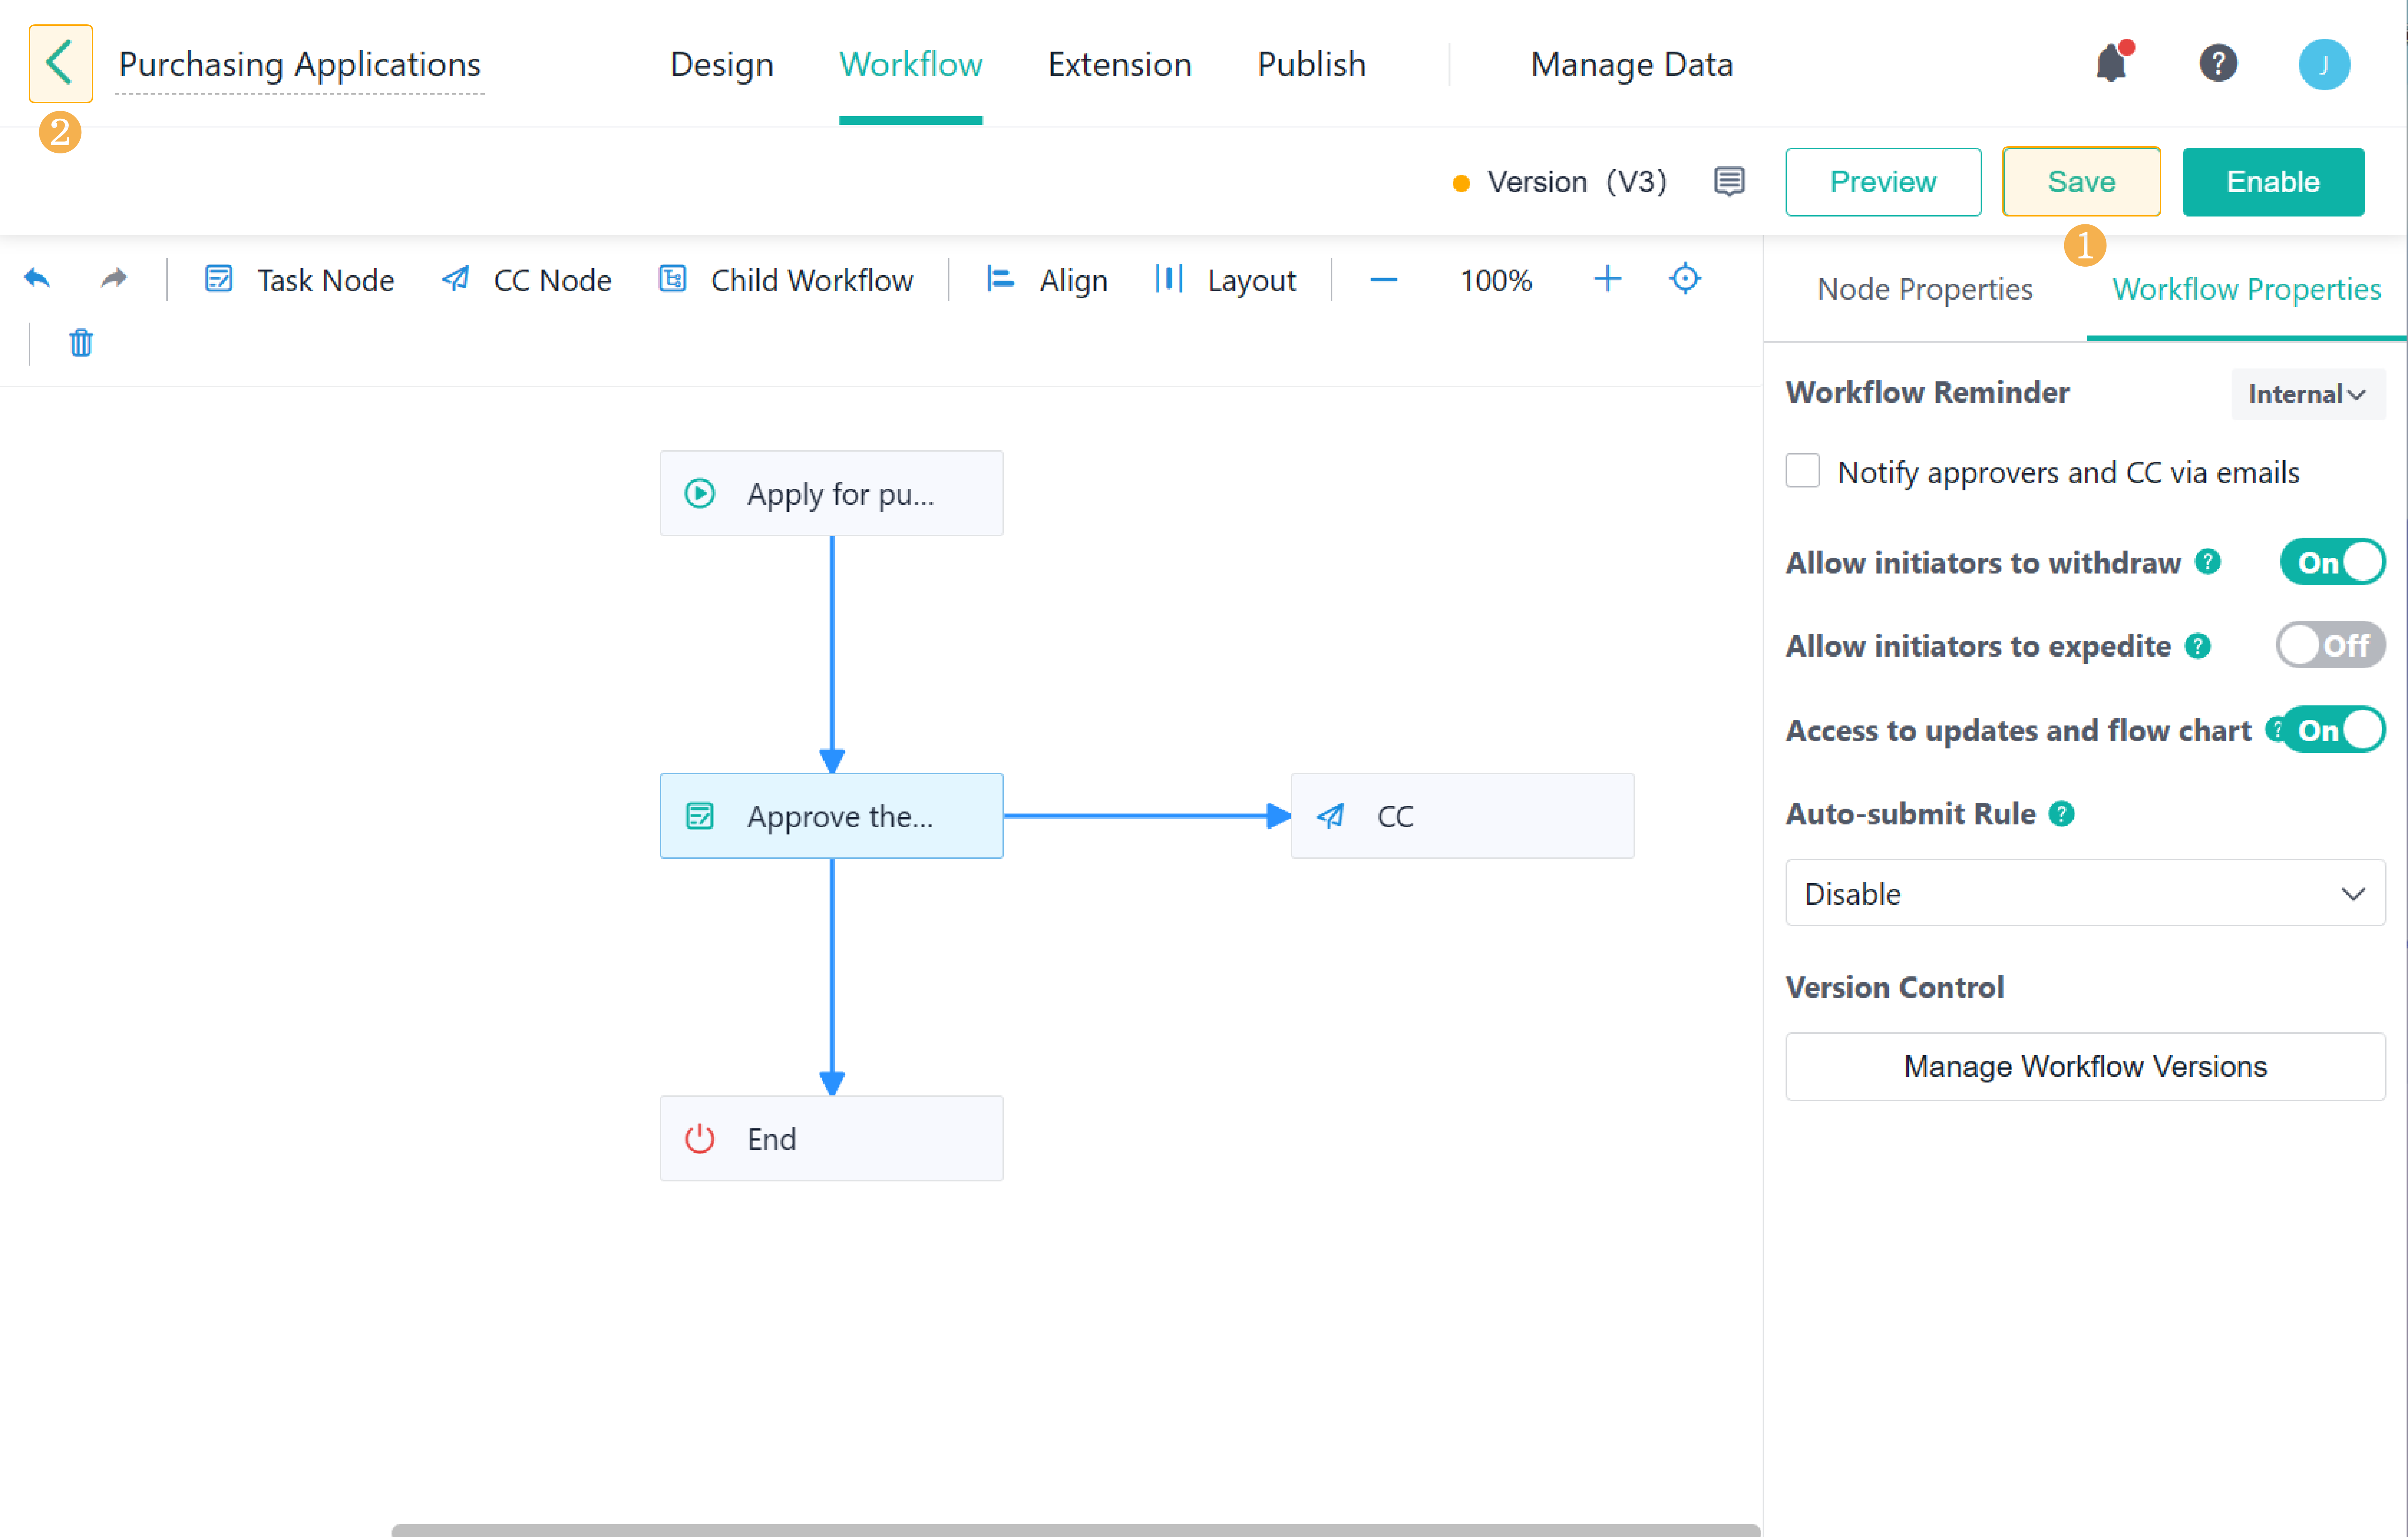The width and height of the screenshot is (2408, 1537).
Task: Open the version notes comment icon
Action: point(1729,181)
